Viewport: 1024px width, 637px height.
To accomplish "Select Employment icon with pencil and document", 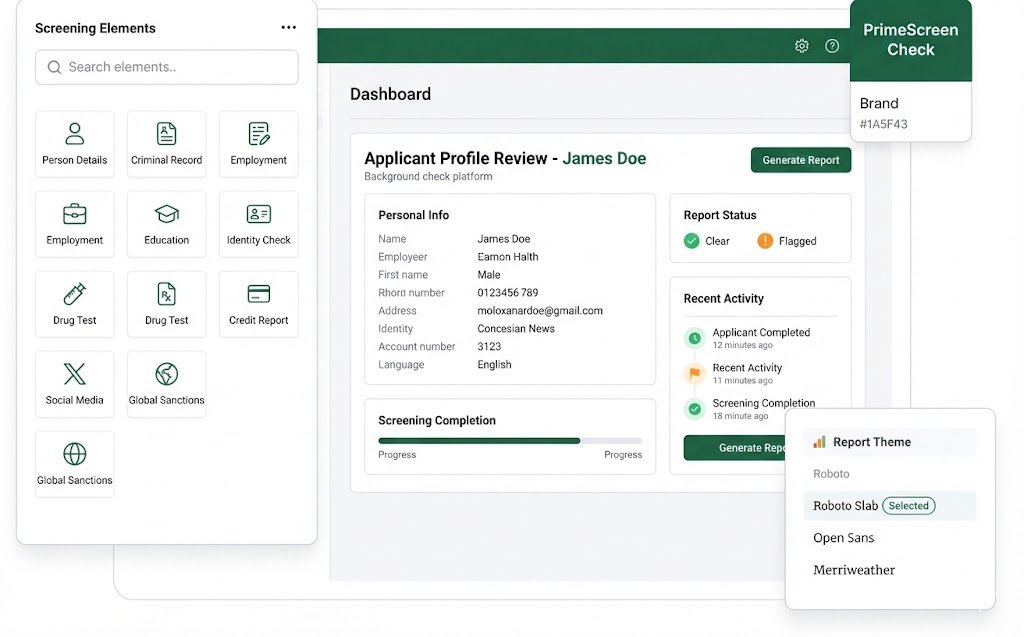I will (258, 135).
